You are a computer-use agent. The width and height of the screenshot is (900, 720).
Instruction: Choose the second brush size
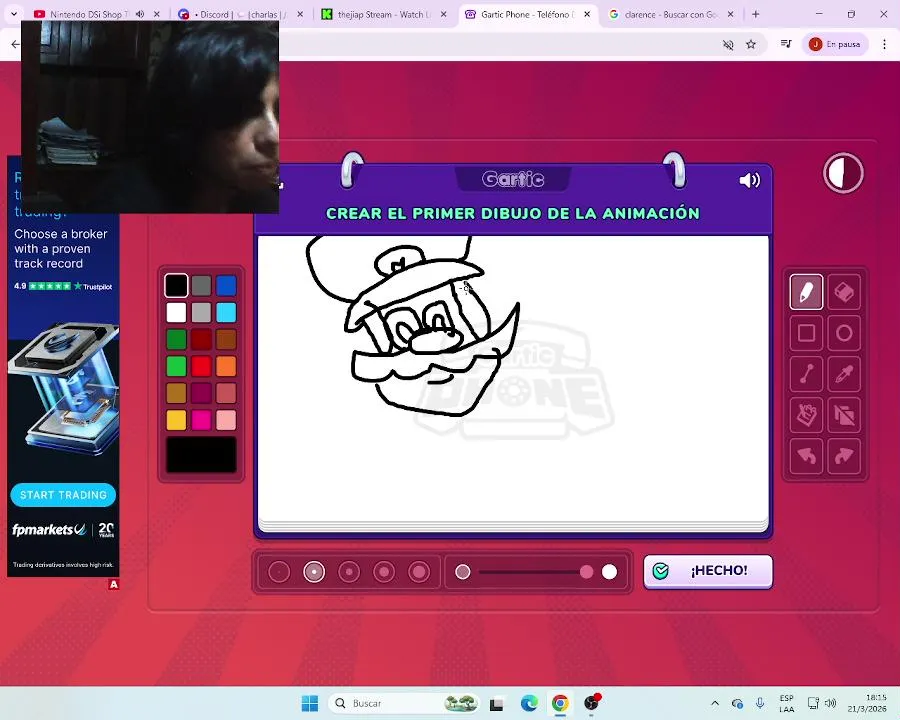pos(314,572)
